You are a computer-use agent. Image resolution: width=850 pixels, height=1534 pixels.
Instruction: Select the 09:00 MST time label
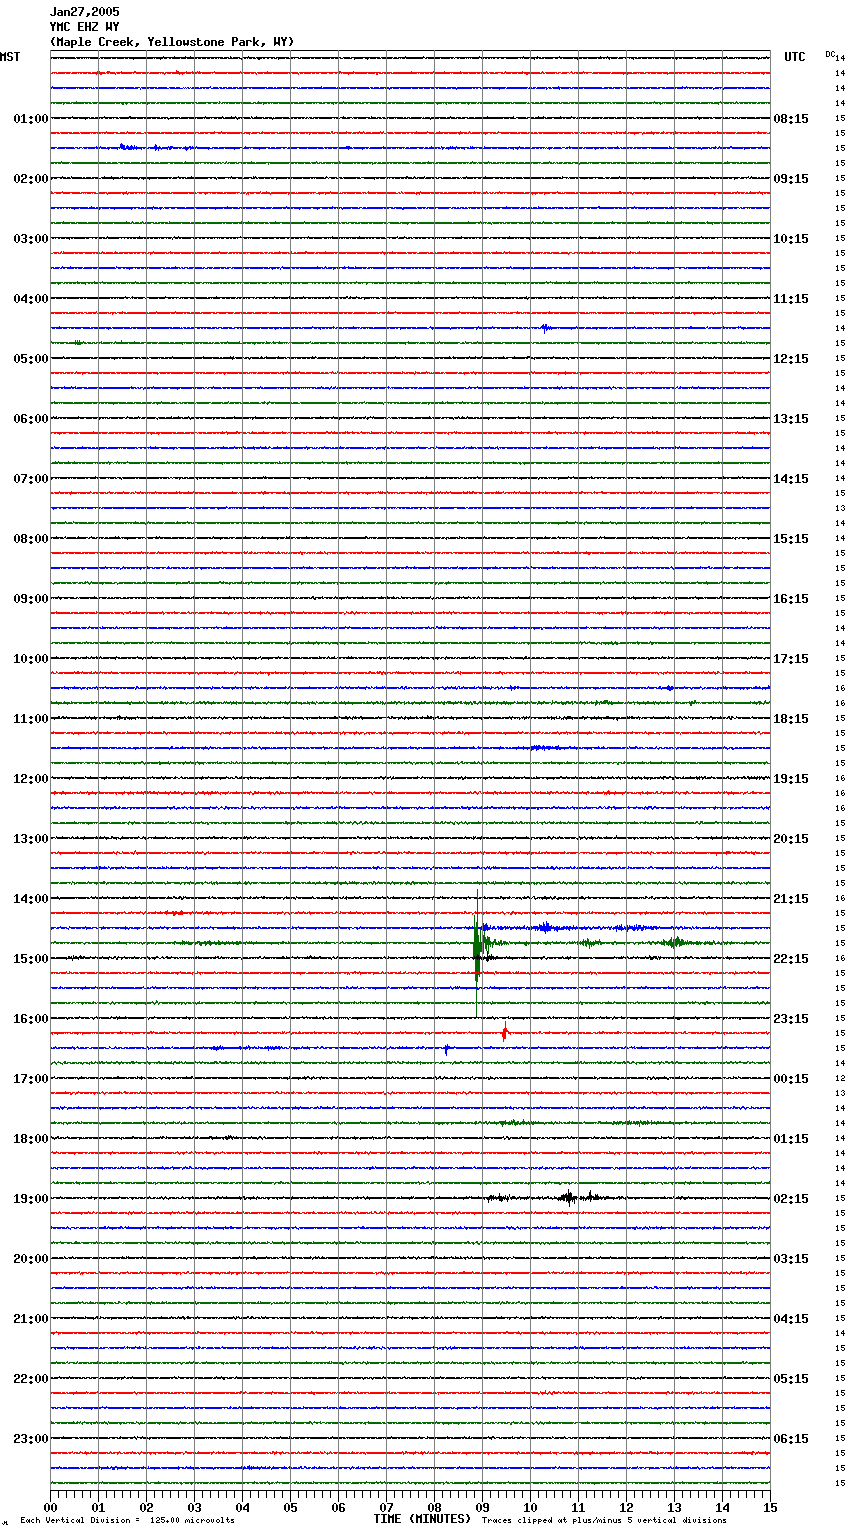pyautogui.click(x=31, y=599)
